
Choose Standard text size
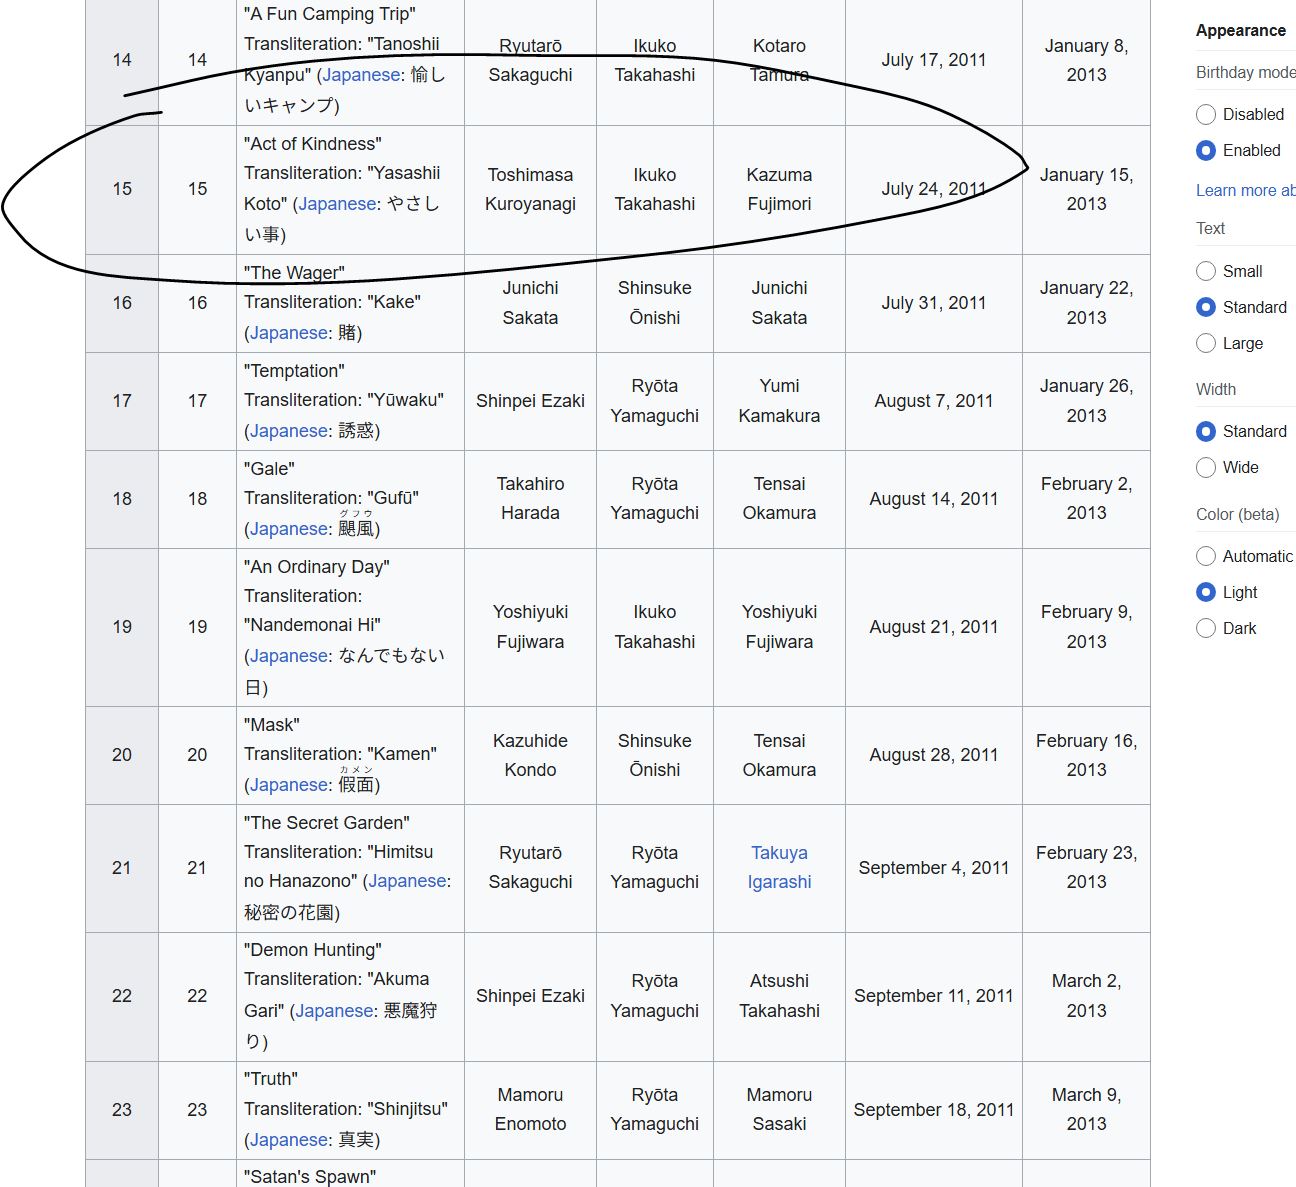(1206, 307)
